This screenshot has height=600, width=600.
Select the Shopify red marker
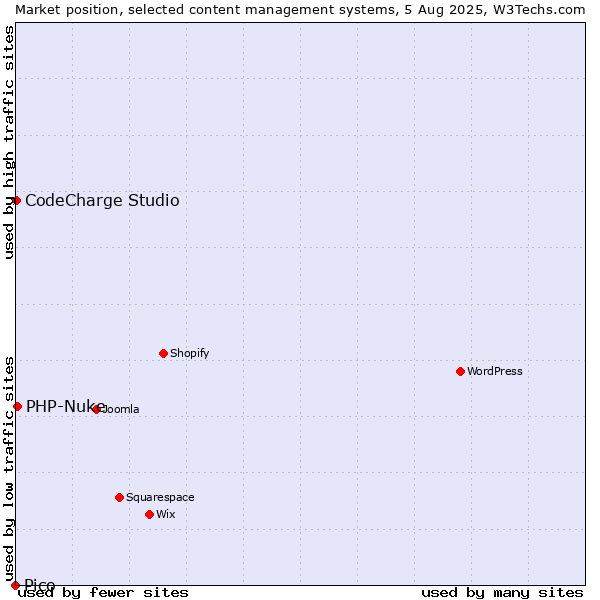pos(163,353)
